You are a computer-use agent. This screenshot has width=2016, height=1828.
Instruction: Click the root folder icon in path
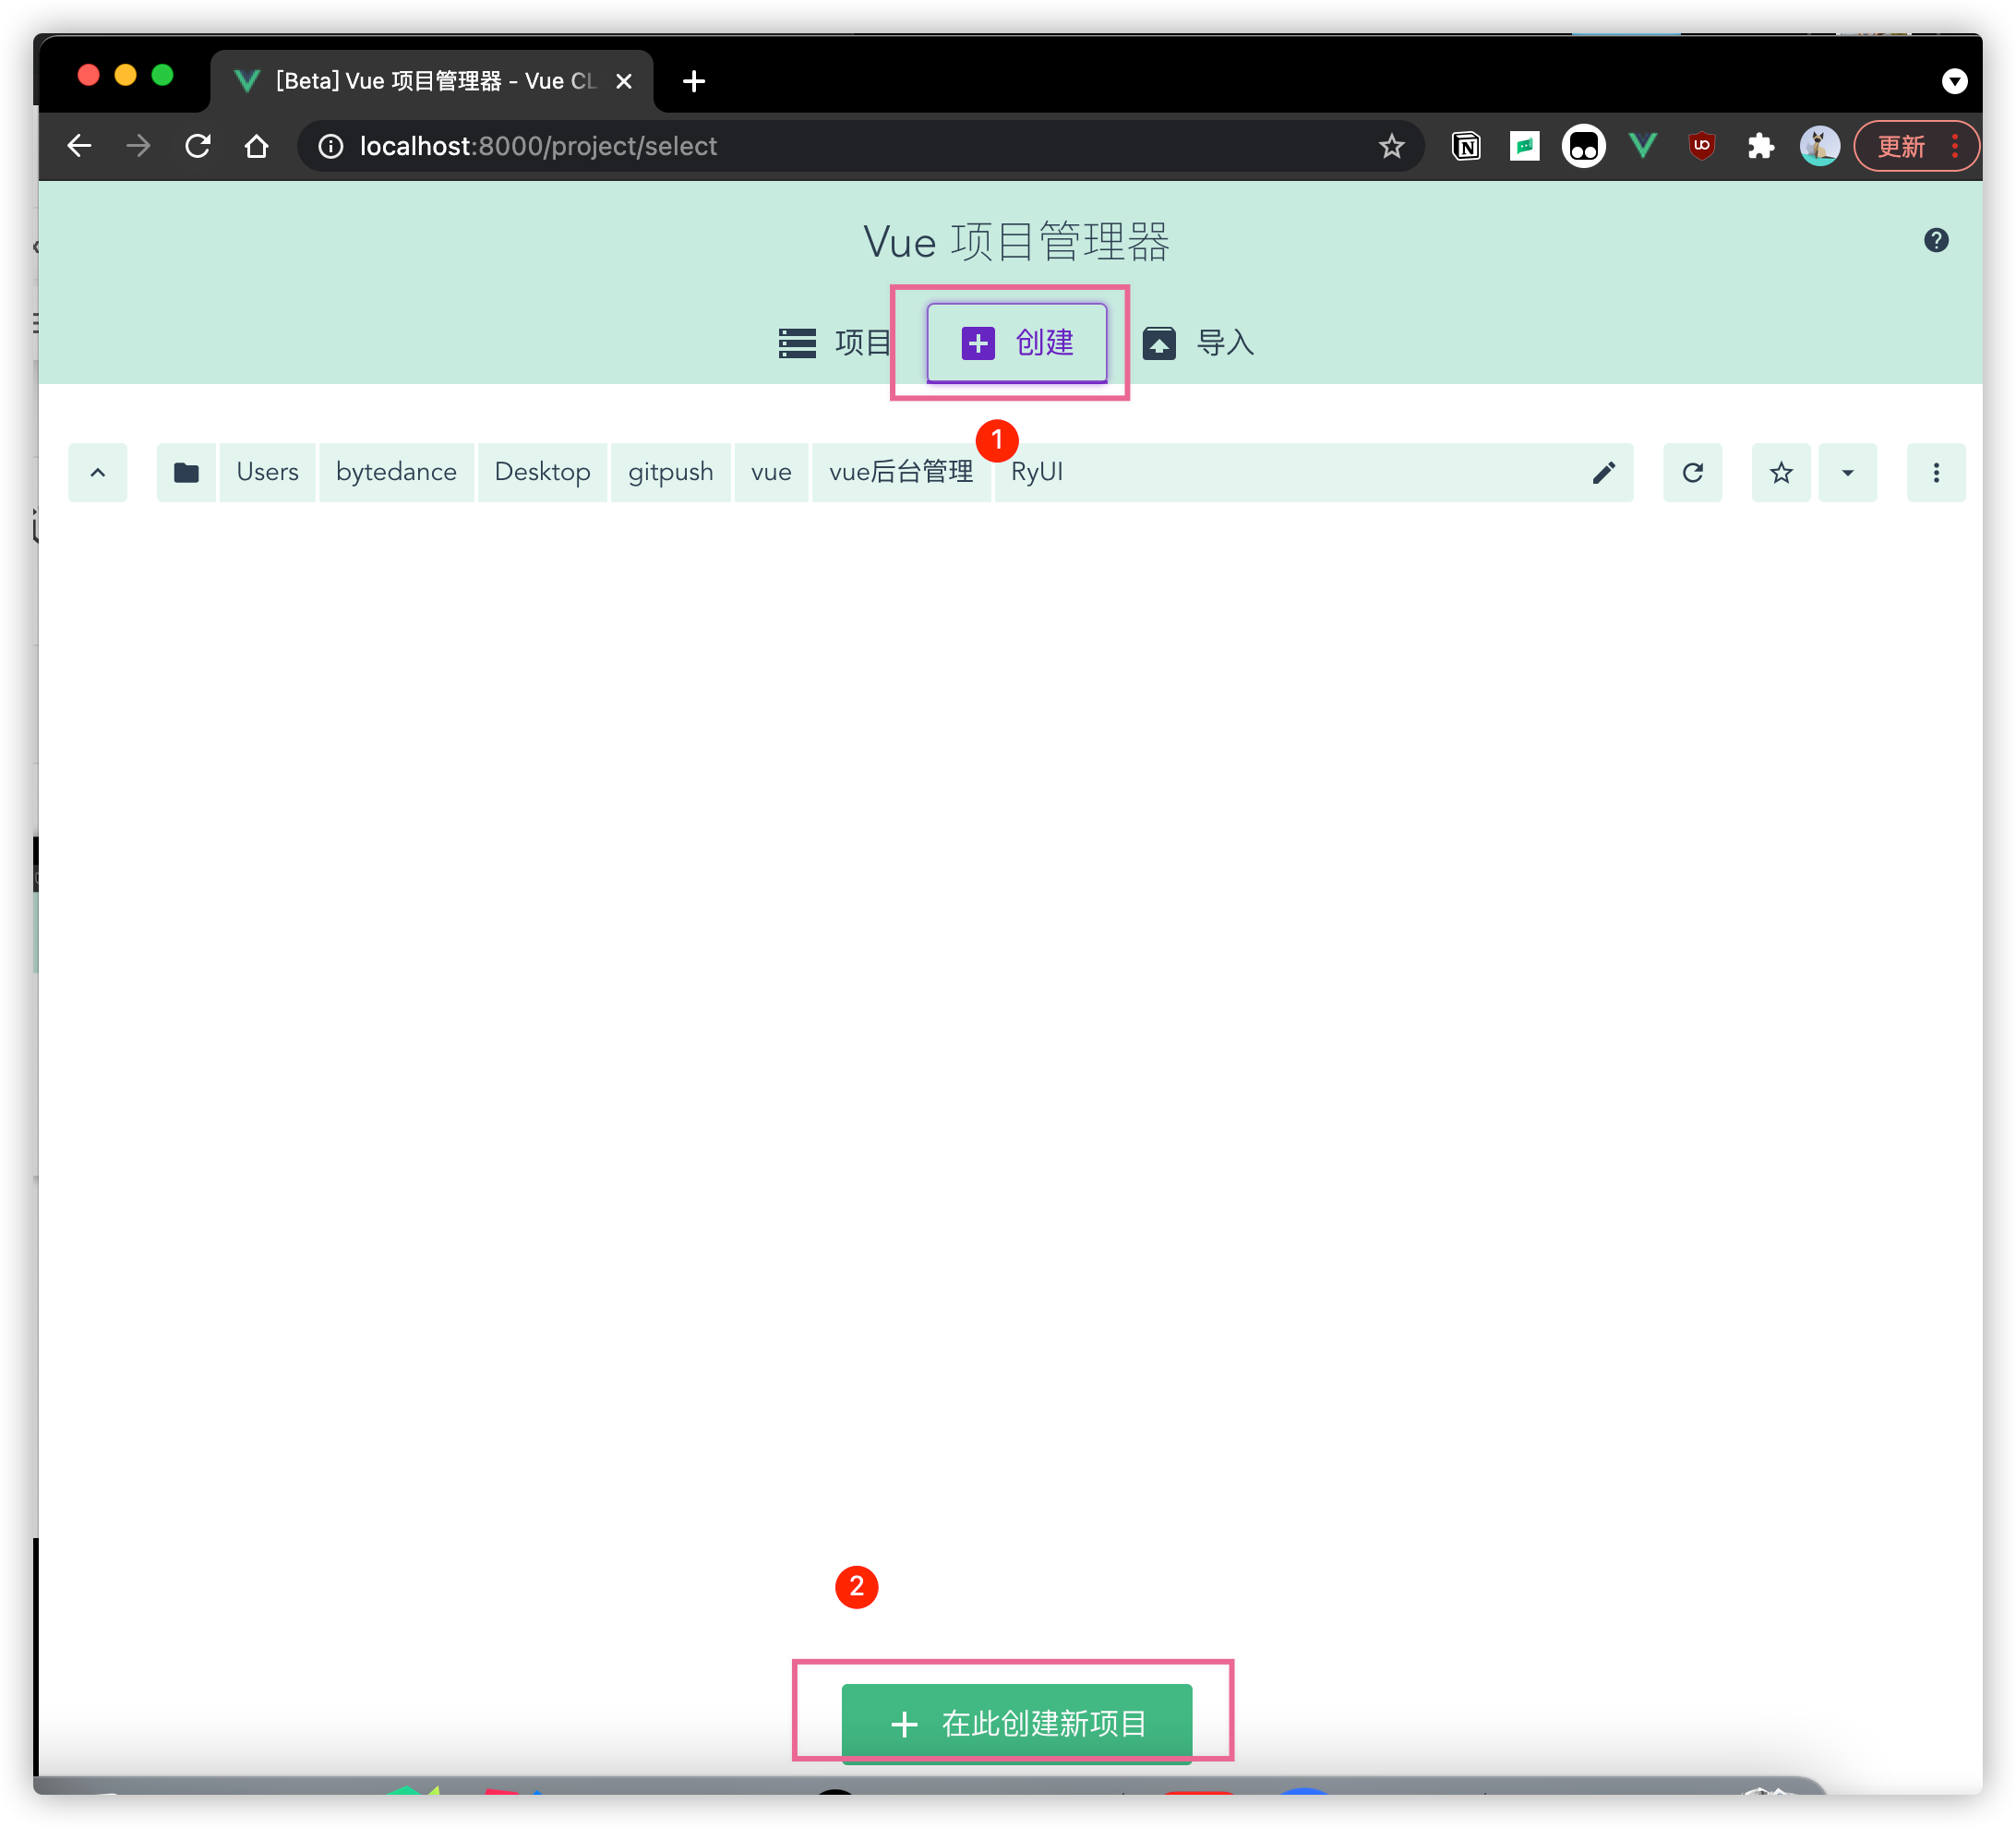[x=186, y=473]
